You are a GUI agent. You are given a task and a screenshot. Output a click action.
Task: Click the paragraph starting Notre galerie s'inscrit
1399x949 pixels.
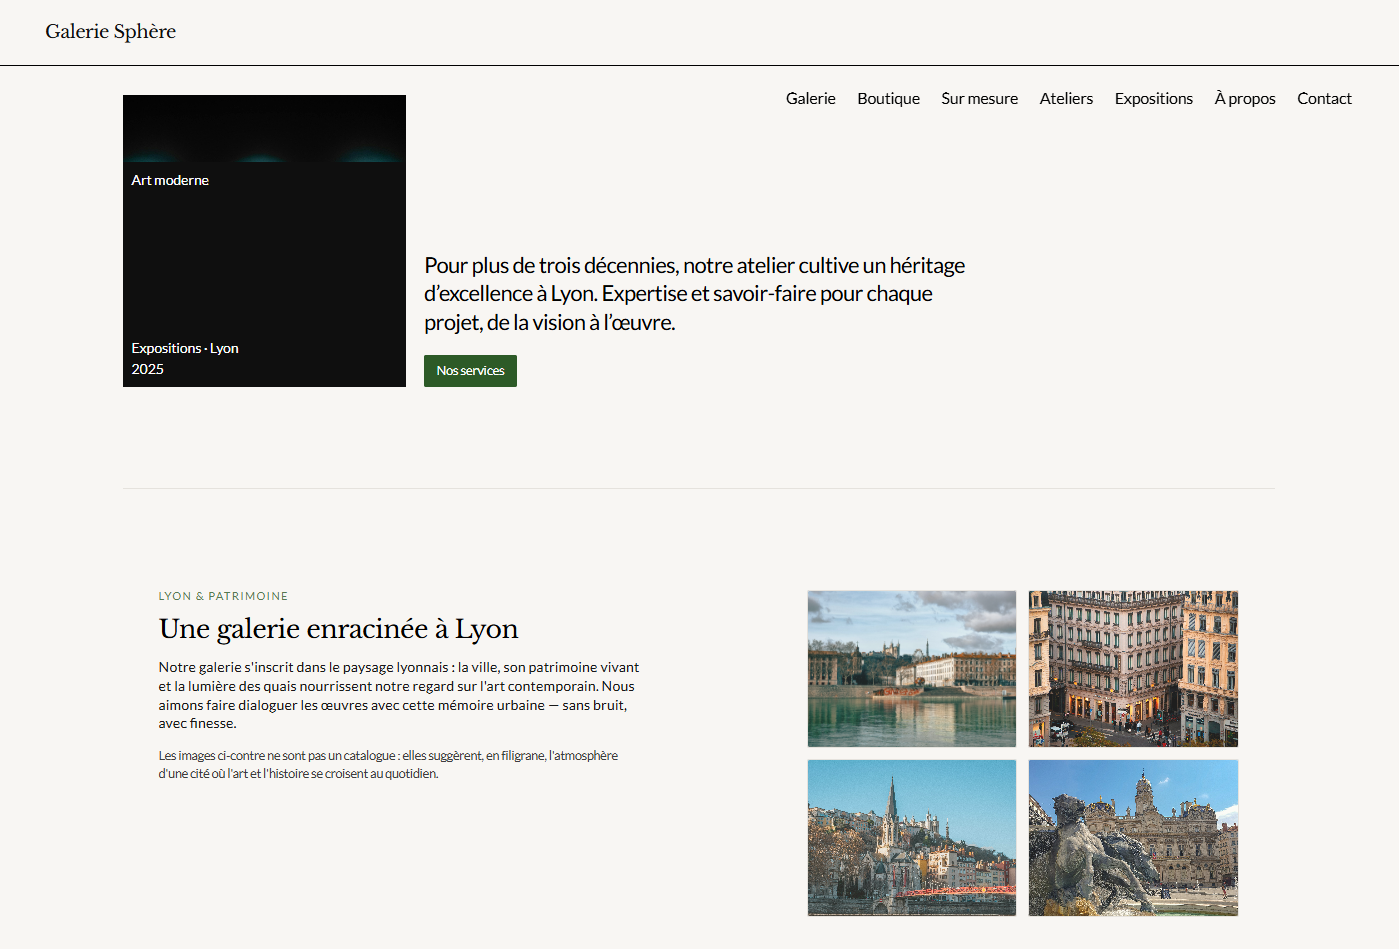(x=398, y=695)
